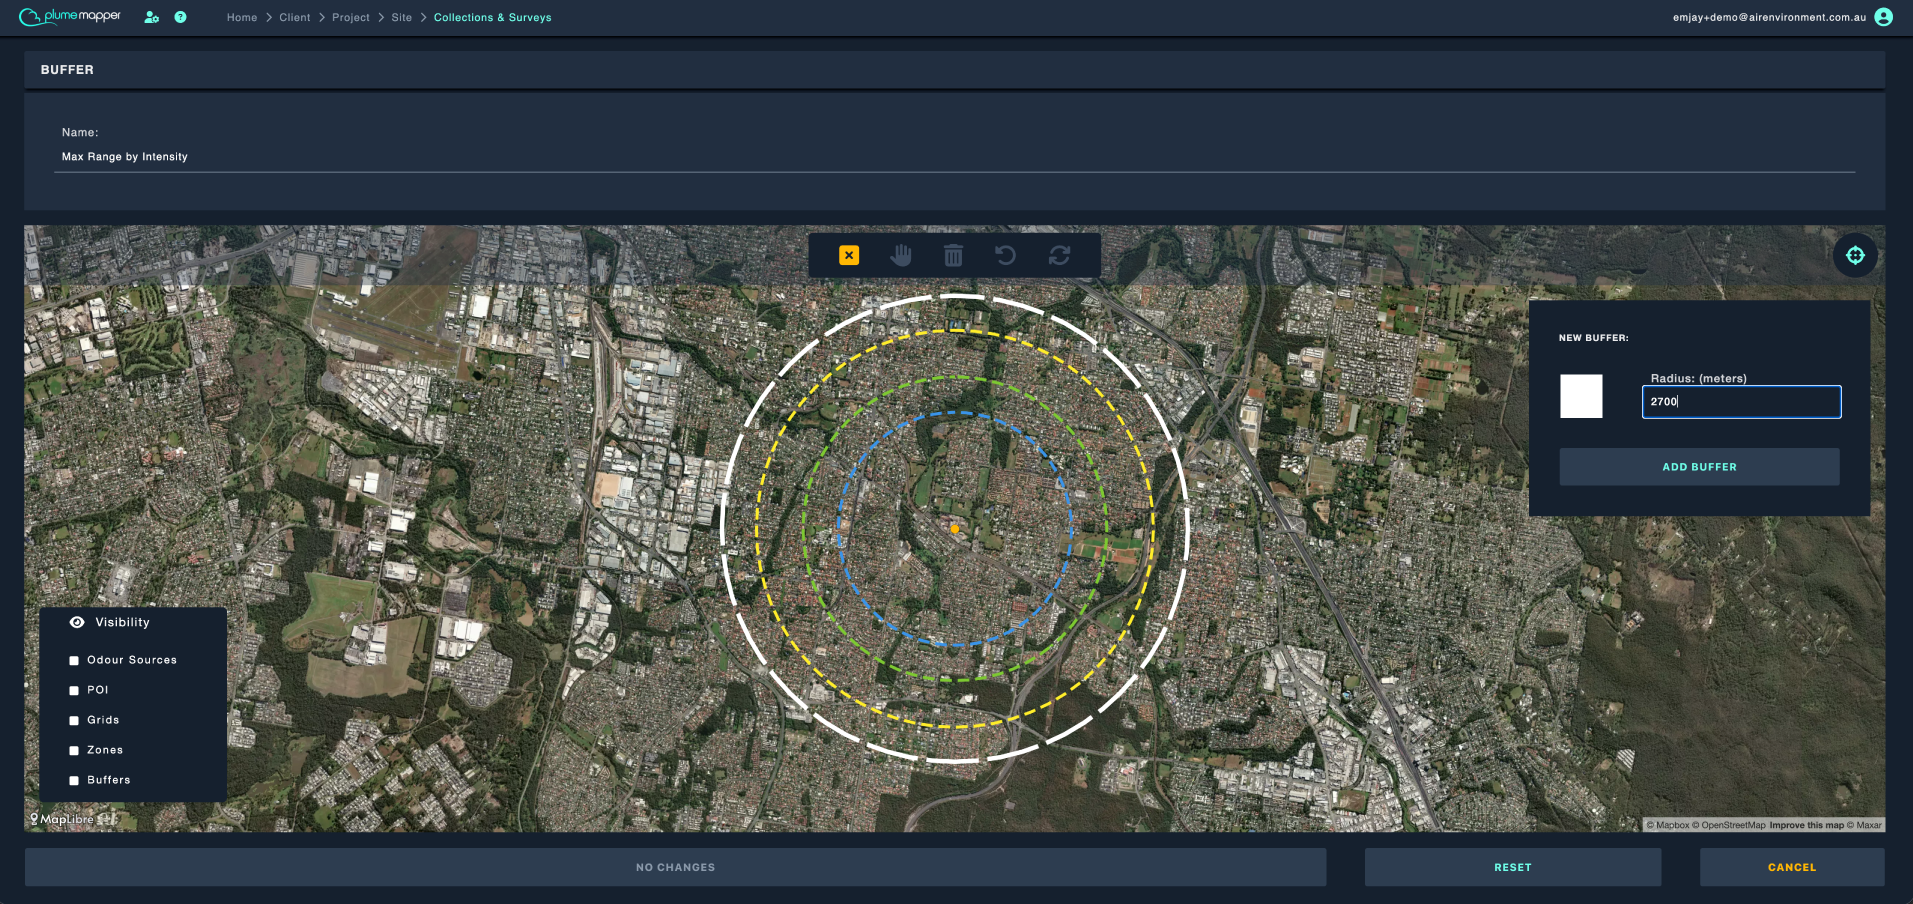Open the Site breadcrumb
Screen dimensions: 1913x904
pyautogui.click(x=402, y=18)
